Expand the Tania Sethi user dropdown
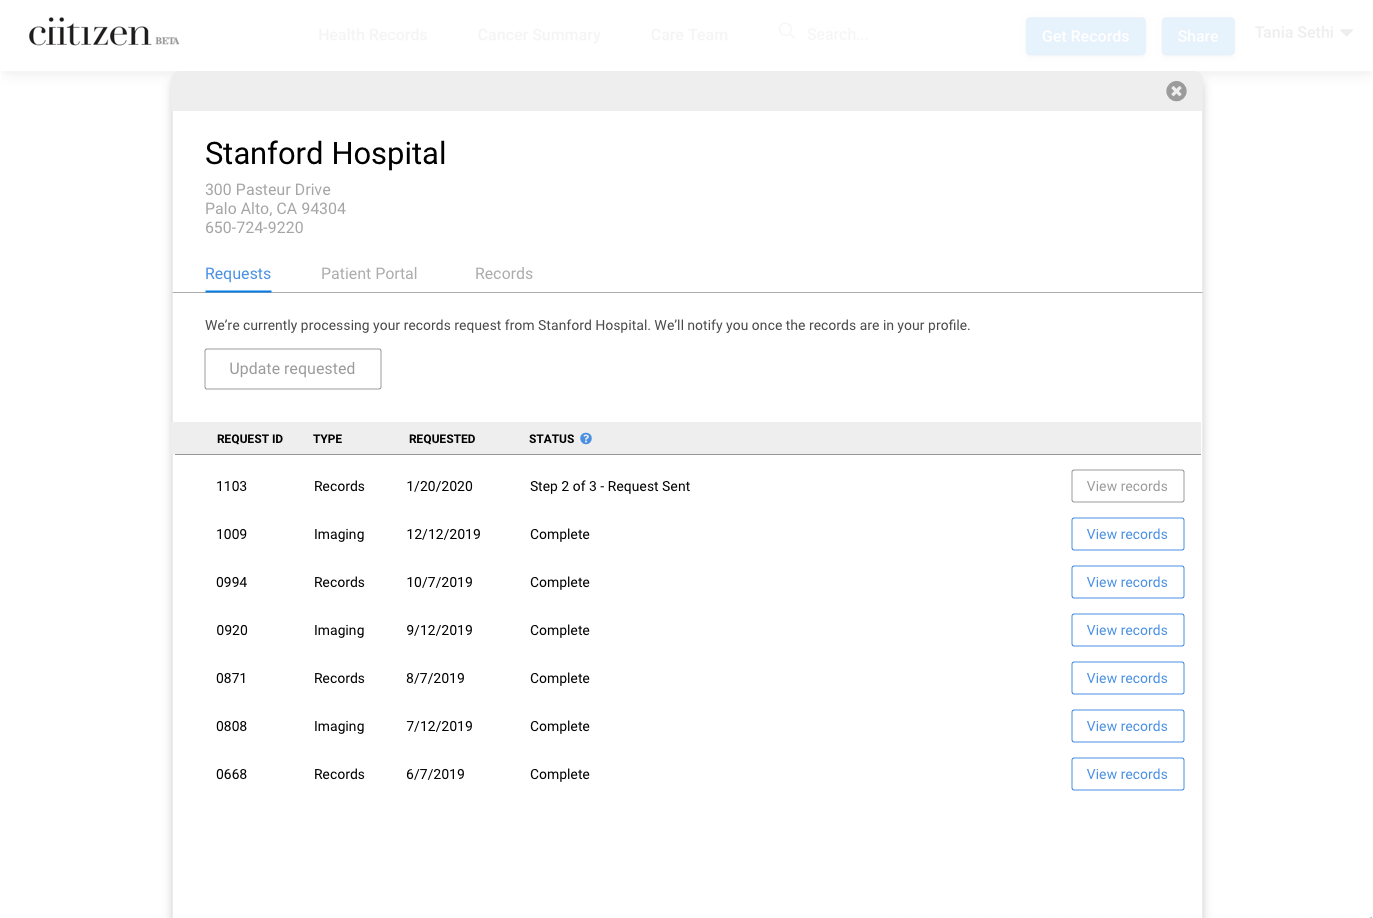 1303,33
